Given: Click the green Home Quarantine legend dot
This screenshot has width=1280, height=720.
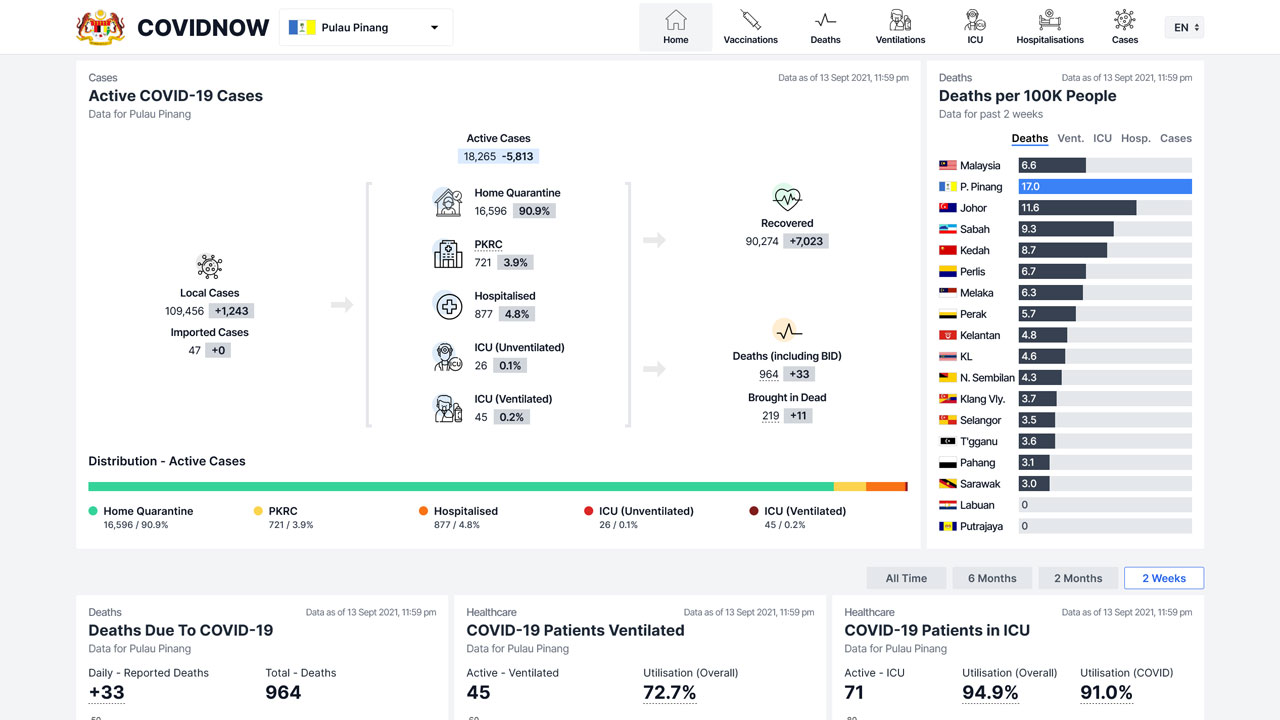Looking at the screenshot, I should pyautogui.click(x=93, y=511).
